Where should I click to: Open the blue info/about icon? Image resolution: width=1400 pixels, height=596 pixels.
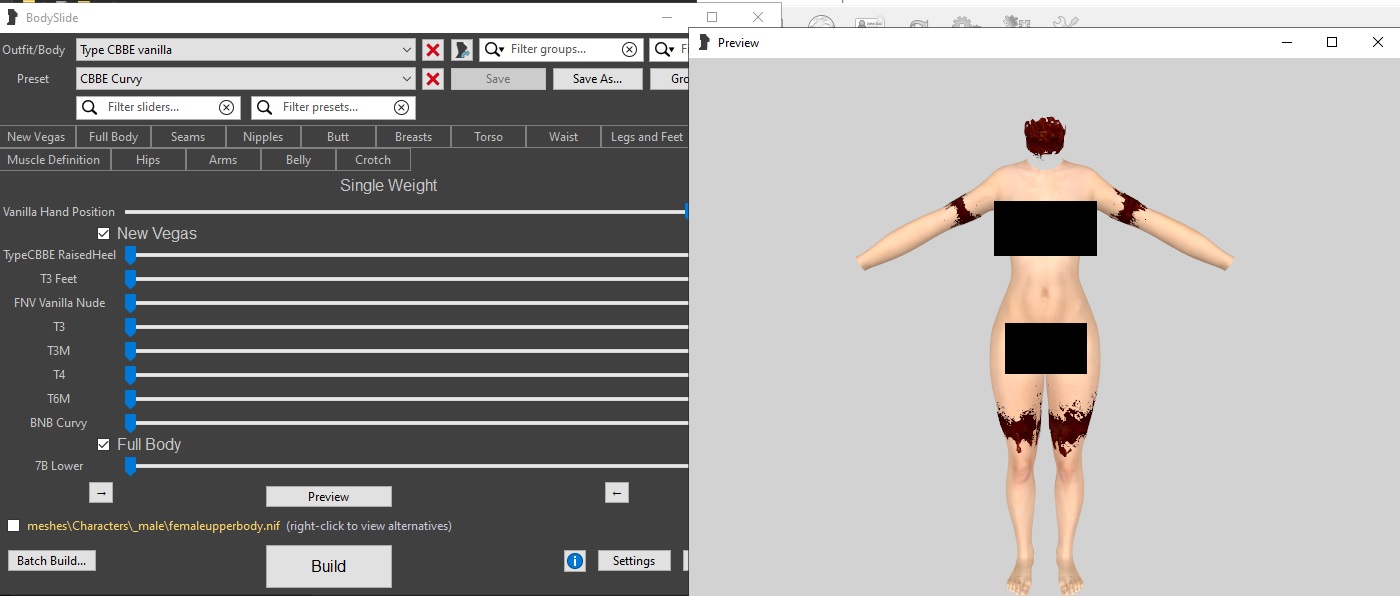pos(575,561)
